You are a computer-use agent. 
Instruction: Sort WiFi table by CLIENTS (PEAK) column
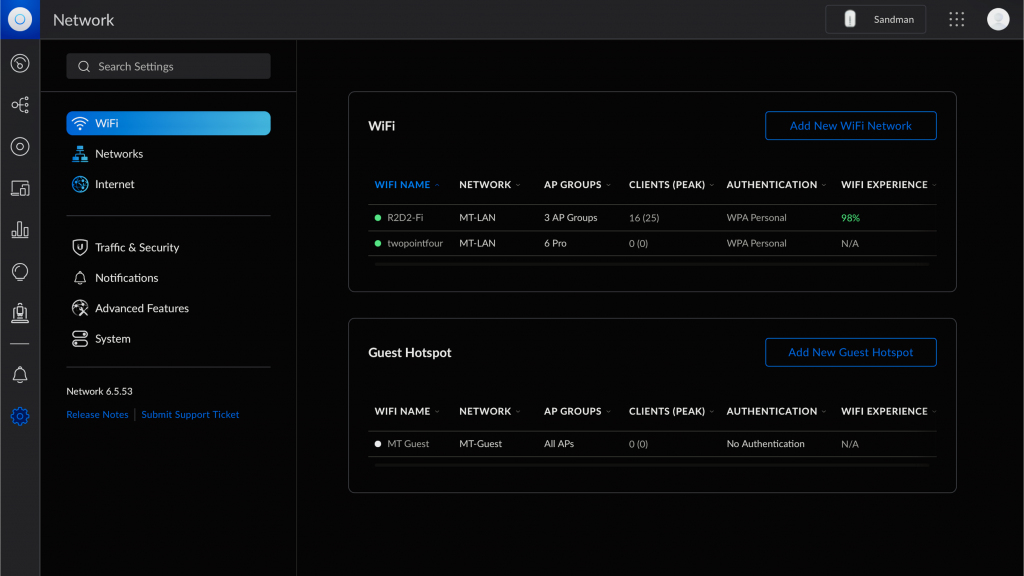[x=667, y=185]
